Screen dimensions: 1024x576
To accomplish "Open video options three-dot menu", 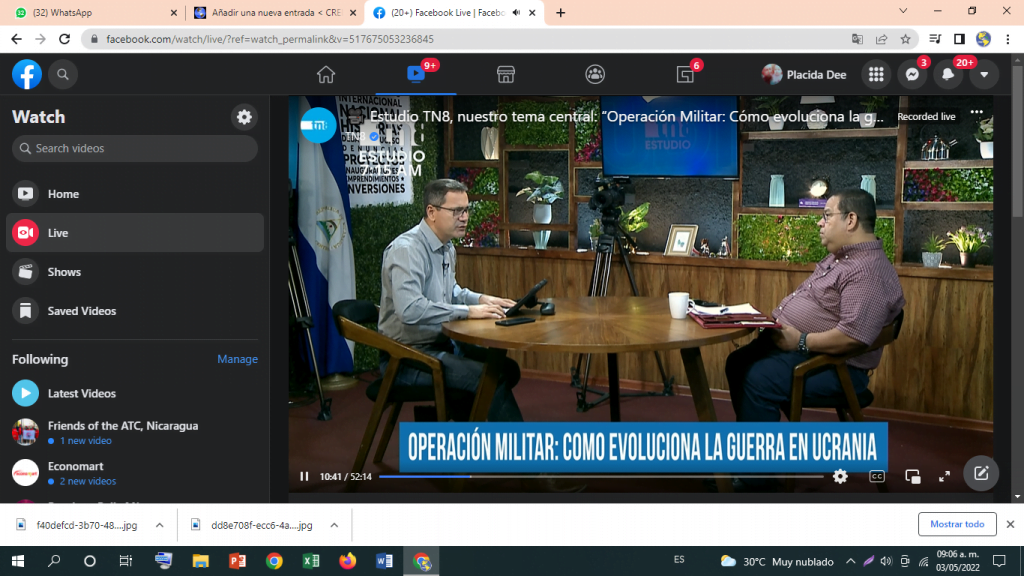I will pyautogui.click(x=977, y=112).
